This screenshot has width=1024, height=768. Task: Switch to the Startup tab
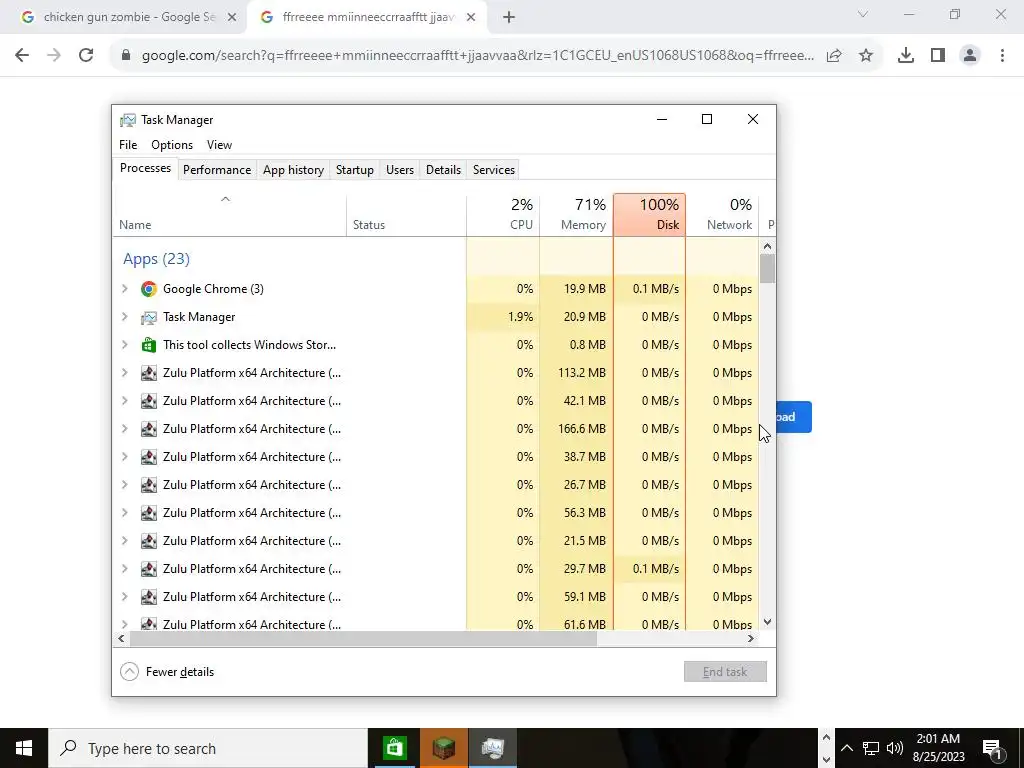pos(355,170)
